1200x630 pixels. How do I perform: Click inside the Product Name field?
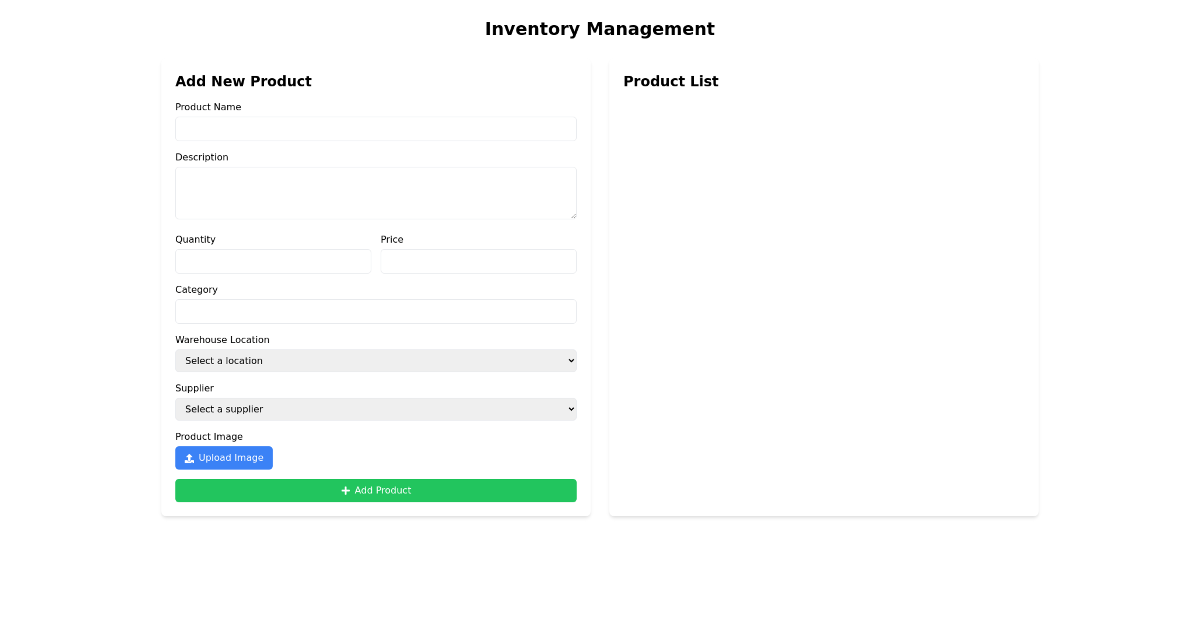[x=375, y=128]
